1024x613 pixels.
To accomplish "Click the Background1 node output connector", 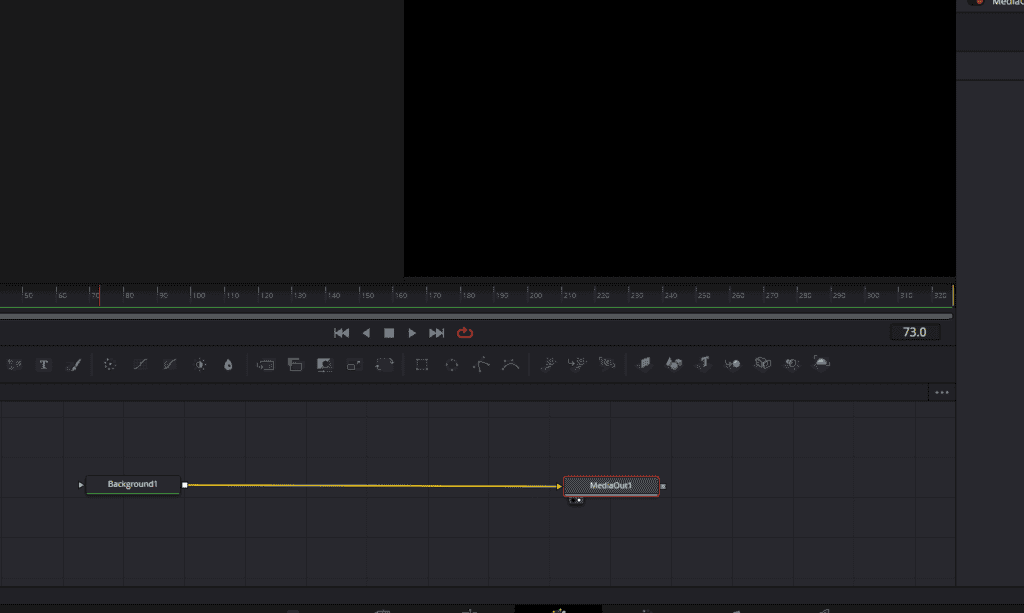I will coord(185,485).
